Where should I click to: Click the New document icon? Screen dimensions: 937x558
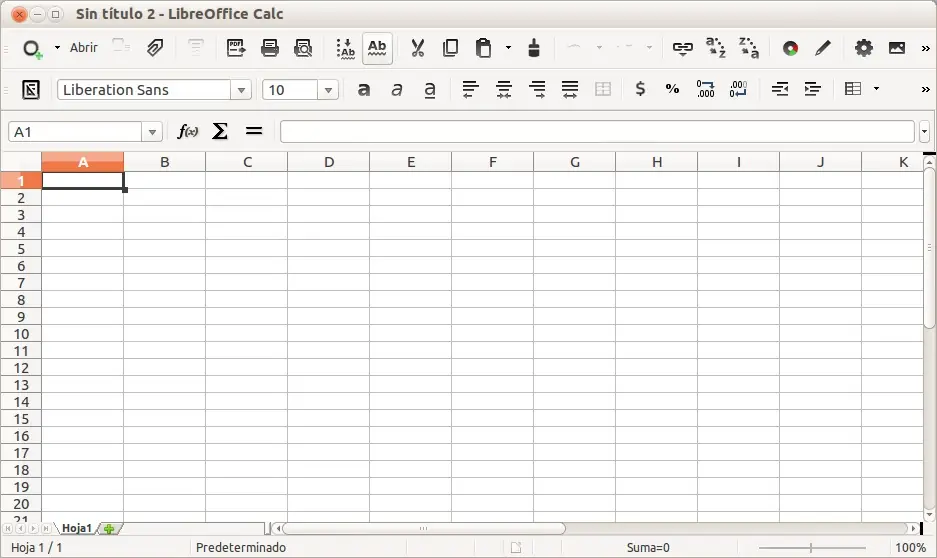click(32, 48)
